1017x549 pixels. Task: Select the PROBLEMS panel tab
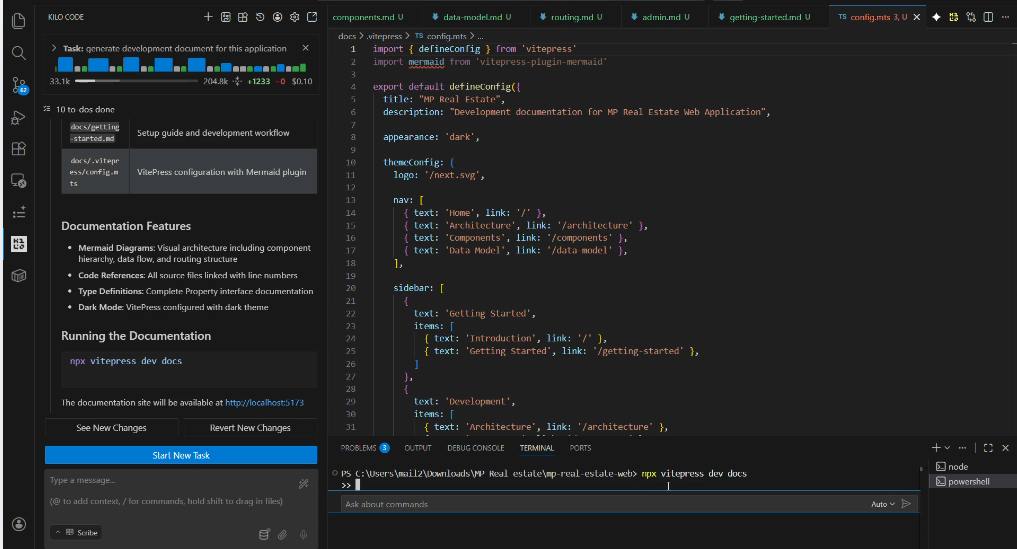coord(358,448)
